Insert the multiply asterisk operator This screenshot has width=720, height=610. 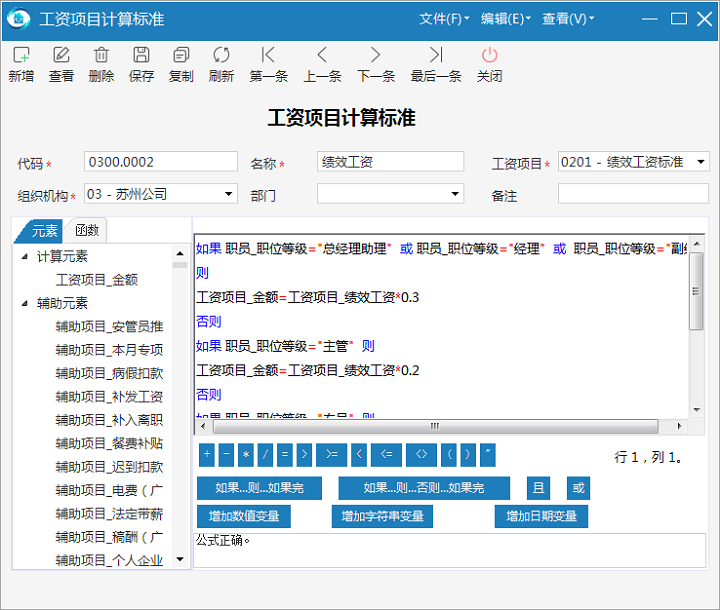[x=246, y=455]
